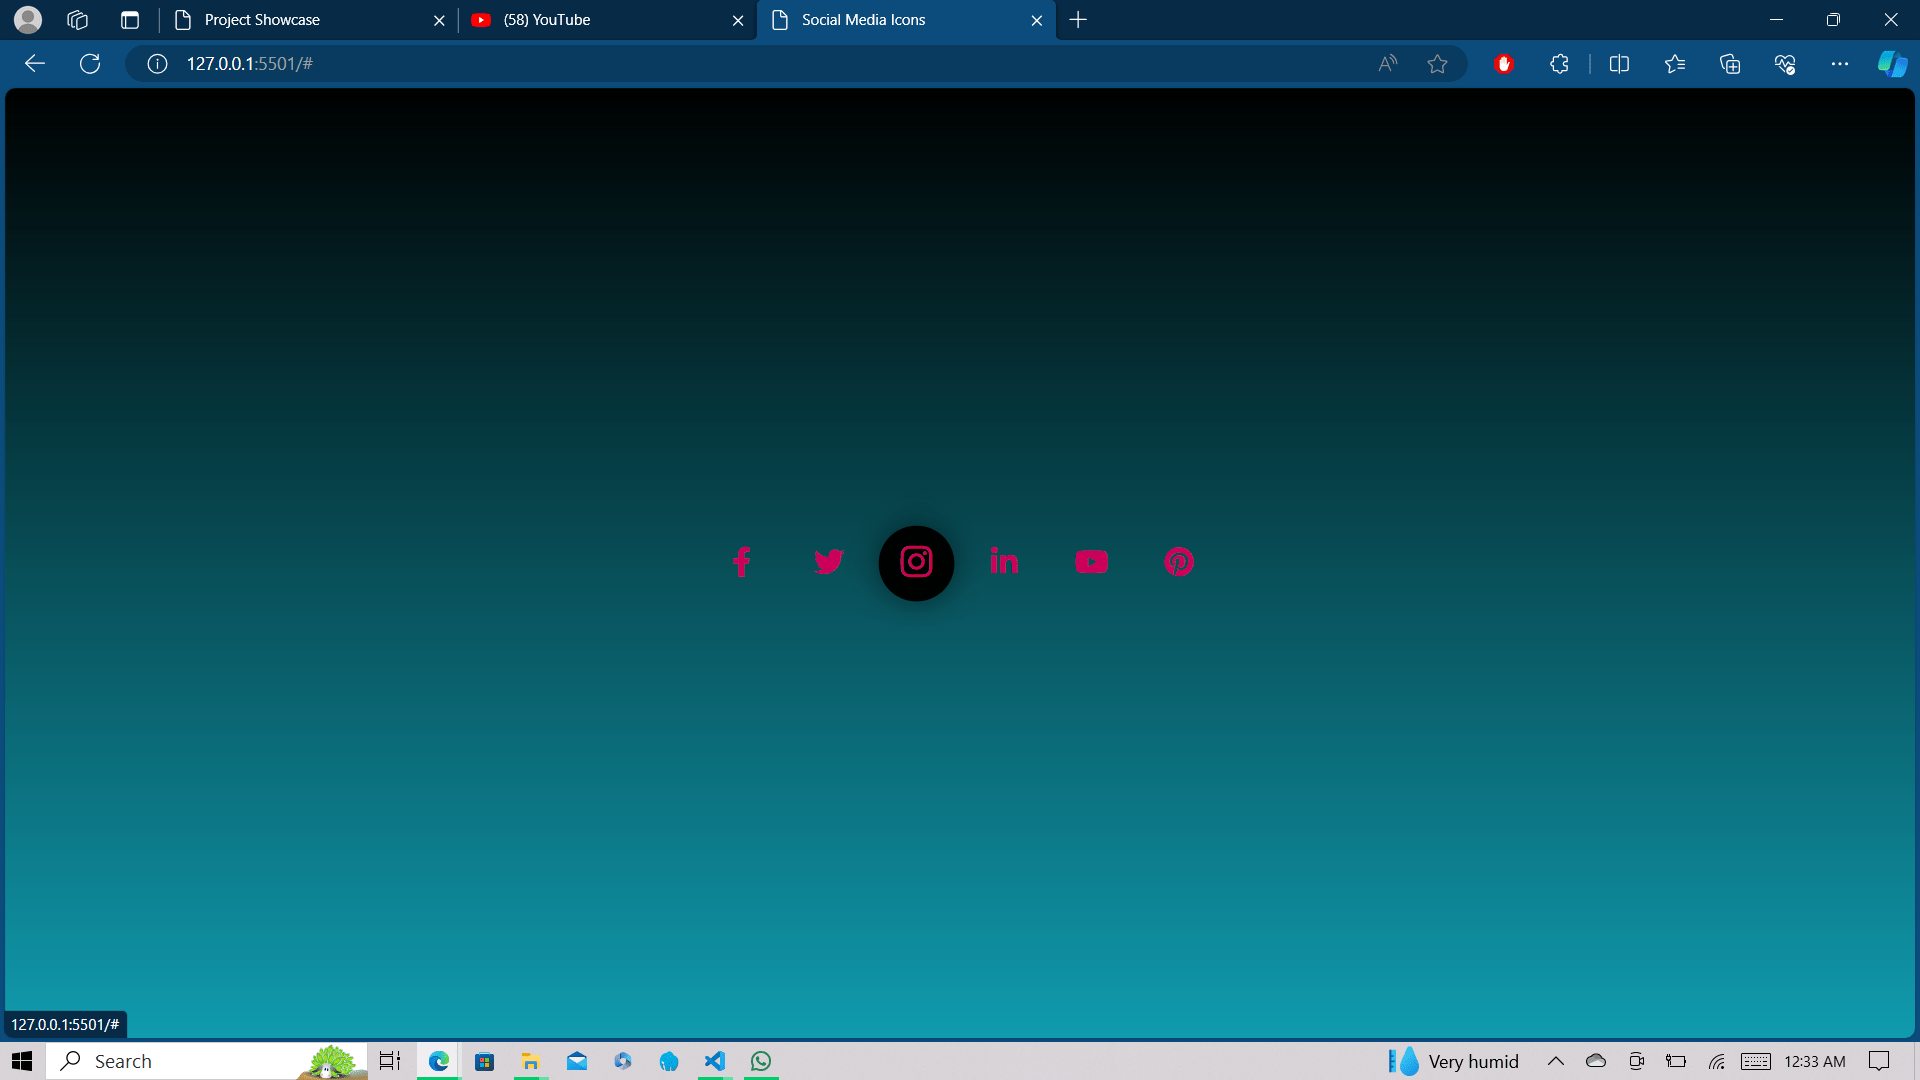Image resolution: width=1920 pixels, height=1080 pixels.
Task: Click the Facebook social icon
Action: pos(741,562)
